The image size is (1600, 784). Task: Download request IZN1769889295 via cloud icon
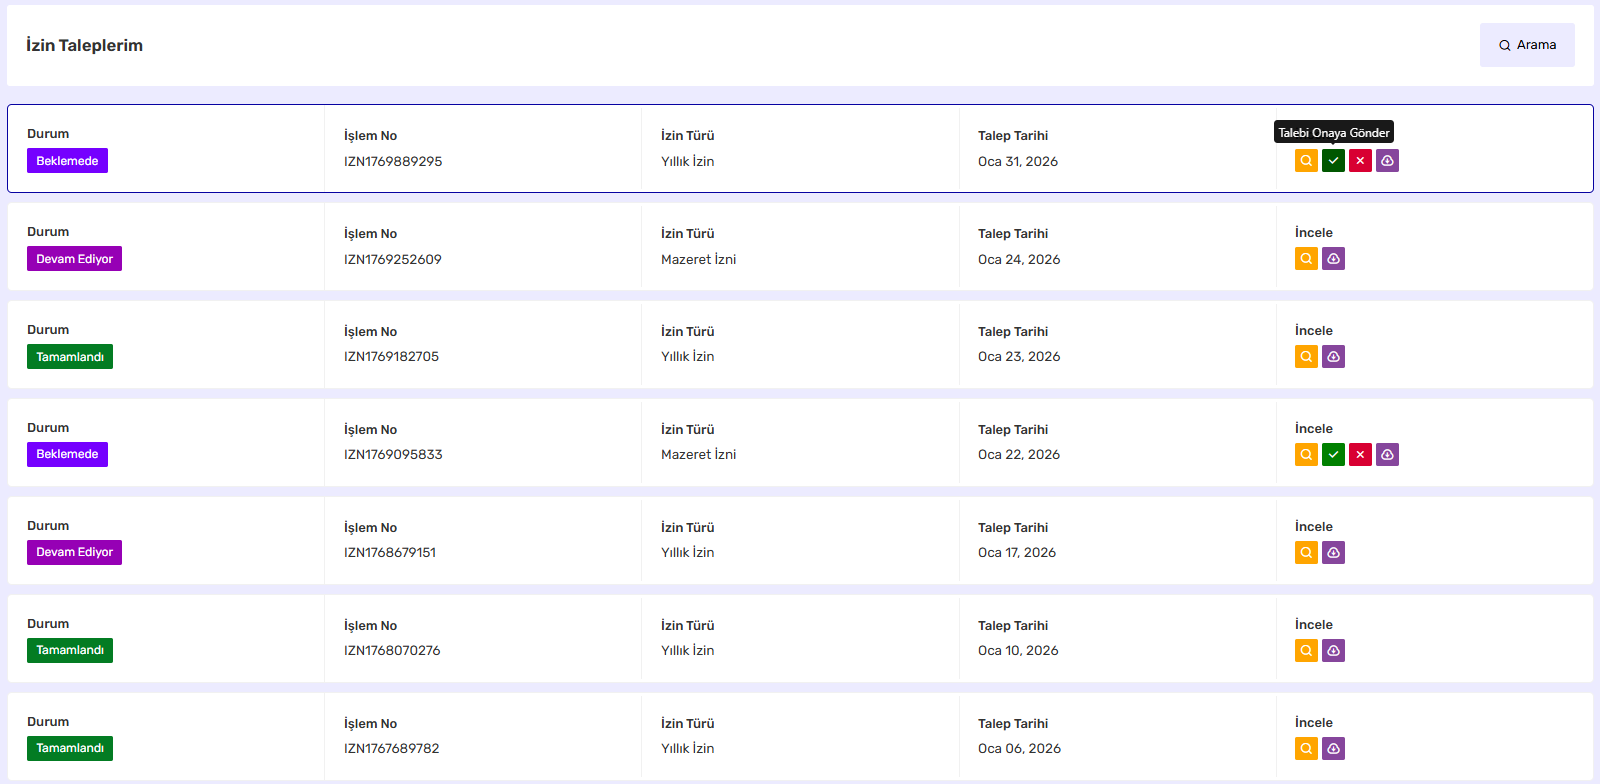coord(1387,161)
